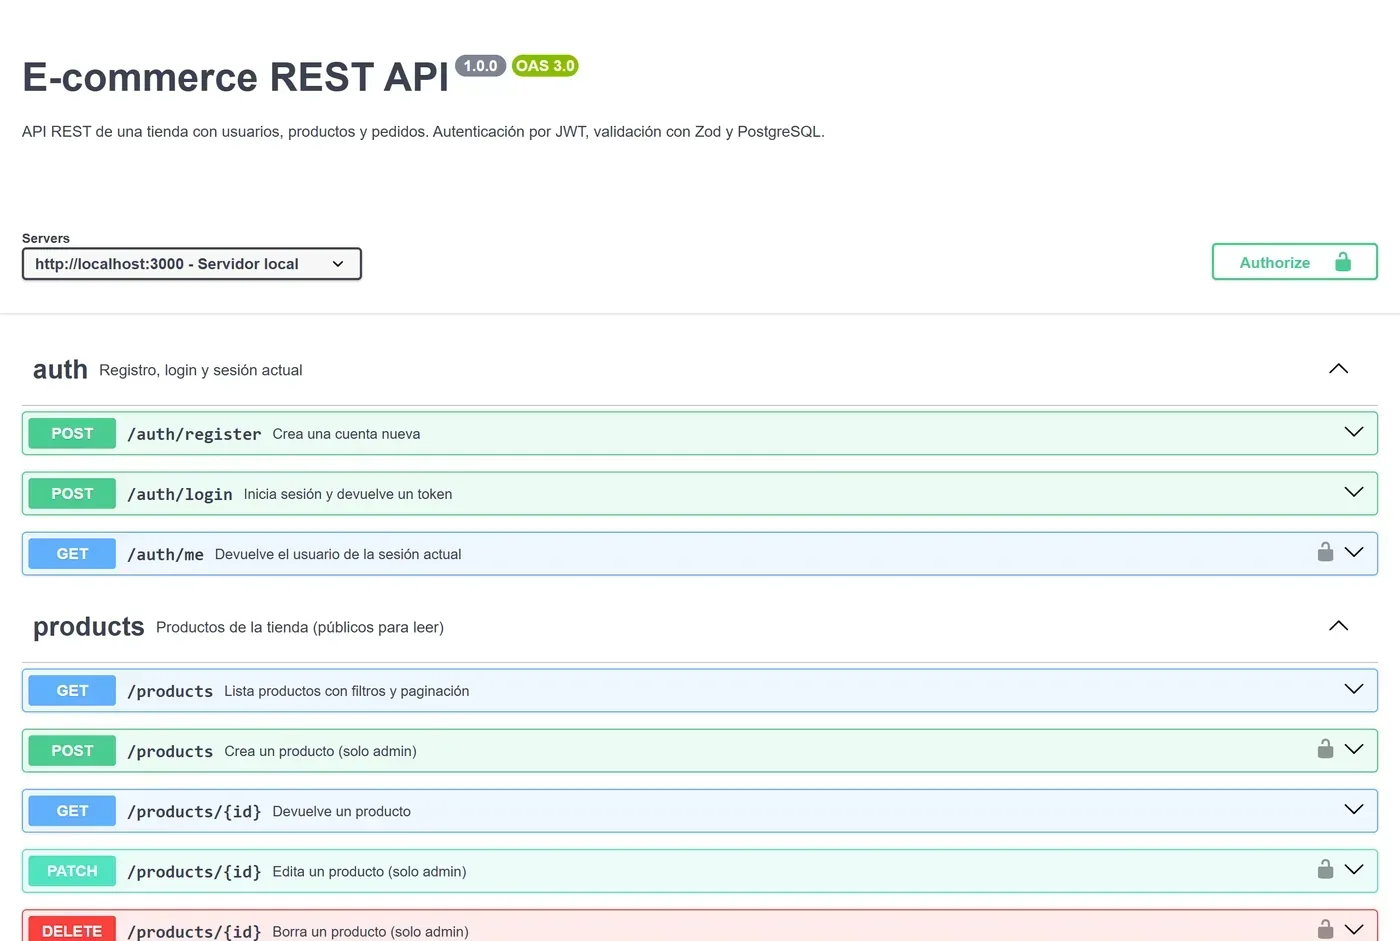Image resolution: width=1400 pixels, height=941 pixels.
Task: Click the /auth/login path
Action: [x=180, y=494]
